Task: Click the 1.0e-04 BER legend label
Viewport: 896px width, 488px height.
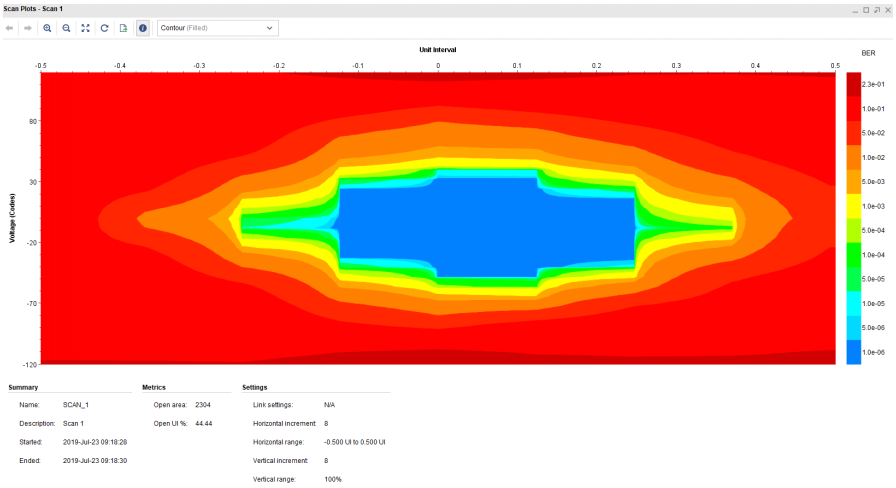Action: tap(873, 255)
